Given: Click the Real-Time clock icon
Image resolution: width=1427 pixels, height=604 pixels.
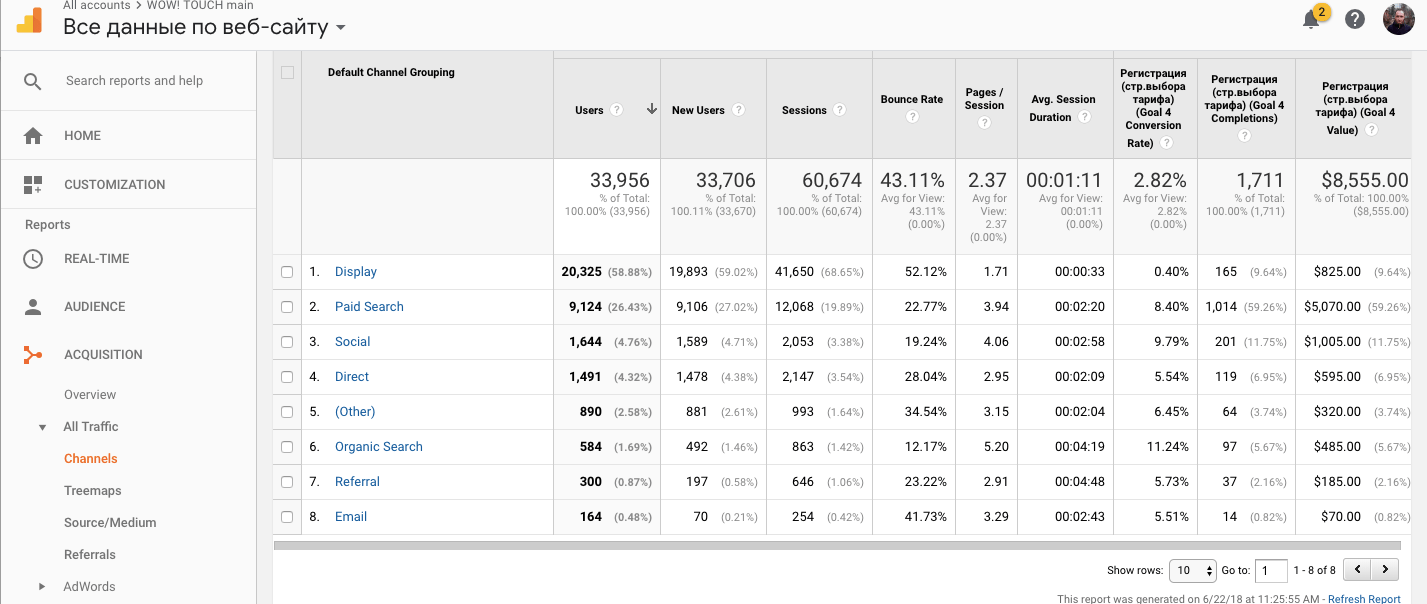Looking at the screenshot, I should coord(33,259).
